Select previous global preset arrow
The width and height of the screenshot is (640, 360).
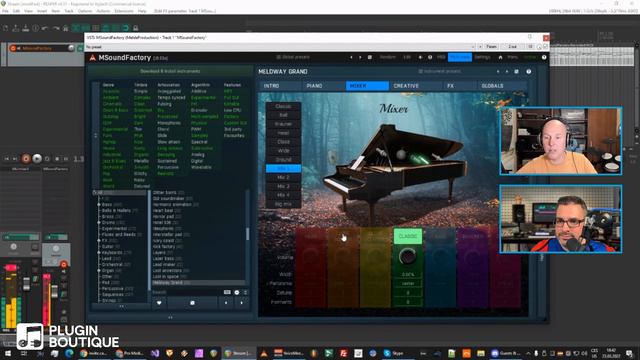pos(351,58)
